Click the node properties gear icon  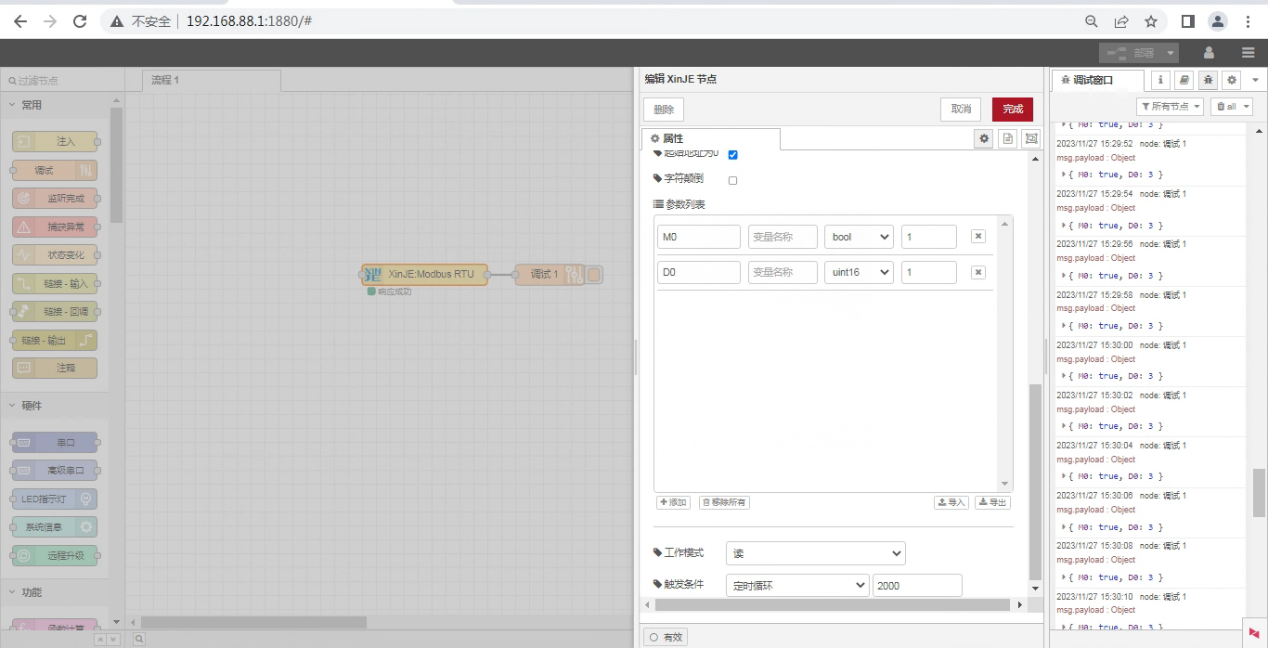tap(985, 139)
